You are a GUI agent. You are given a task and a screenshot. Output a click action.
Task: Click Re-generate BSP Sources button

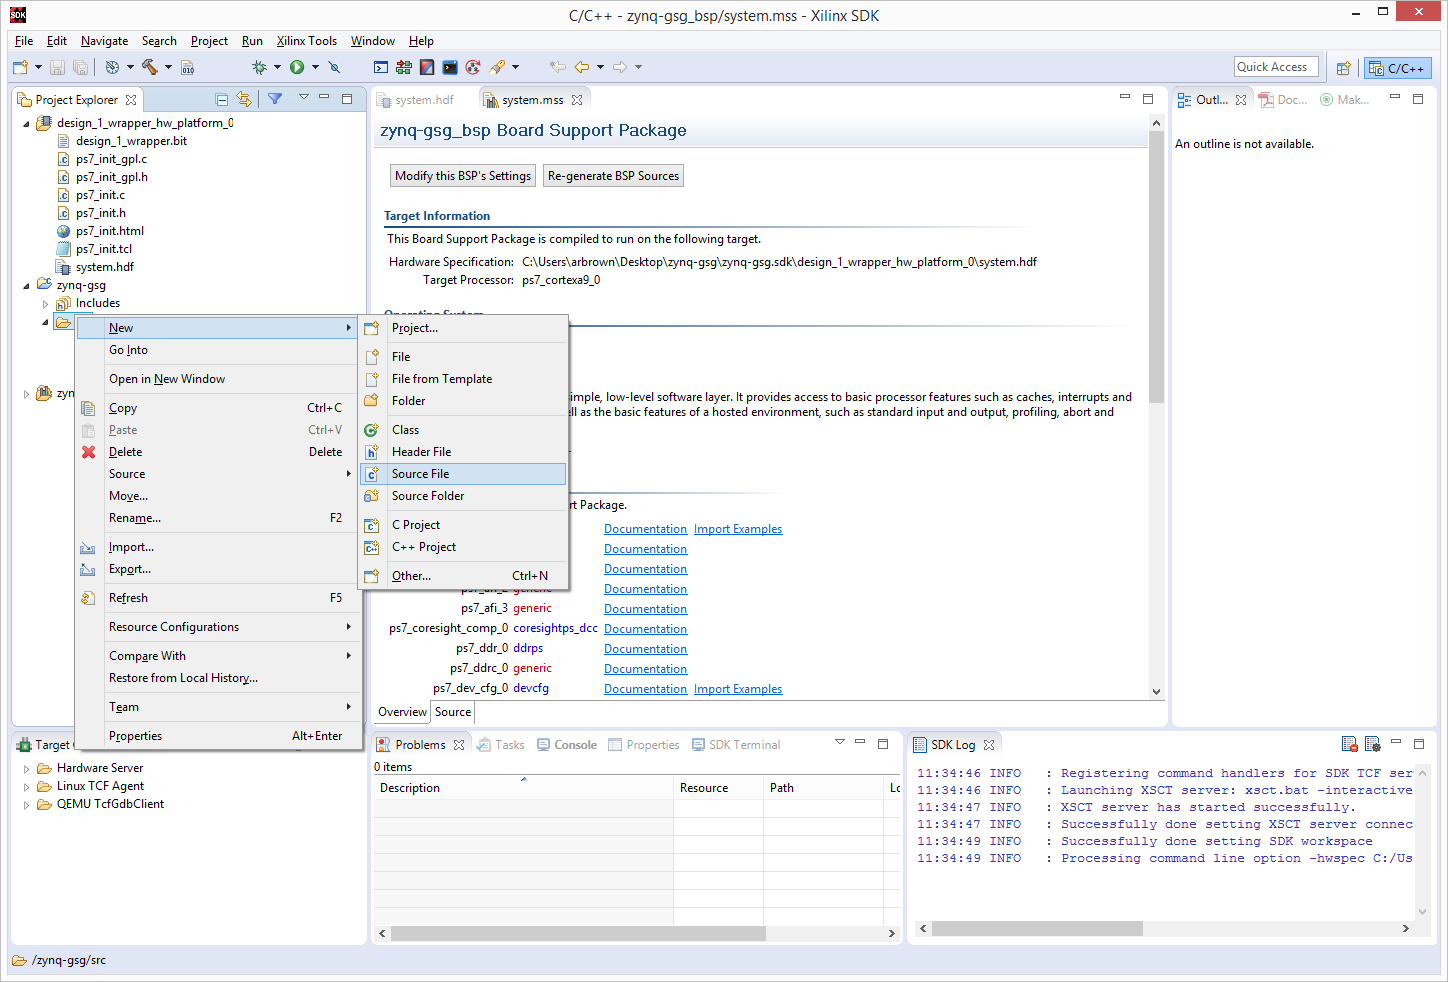pyautogui.click(x=613, y=176)
